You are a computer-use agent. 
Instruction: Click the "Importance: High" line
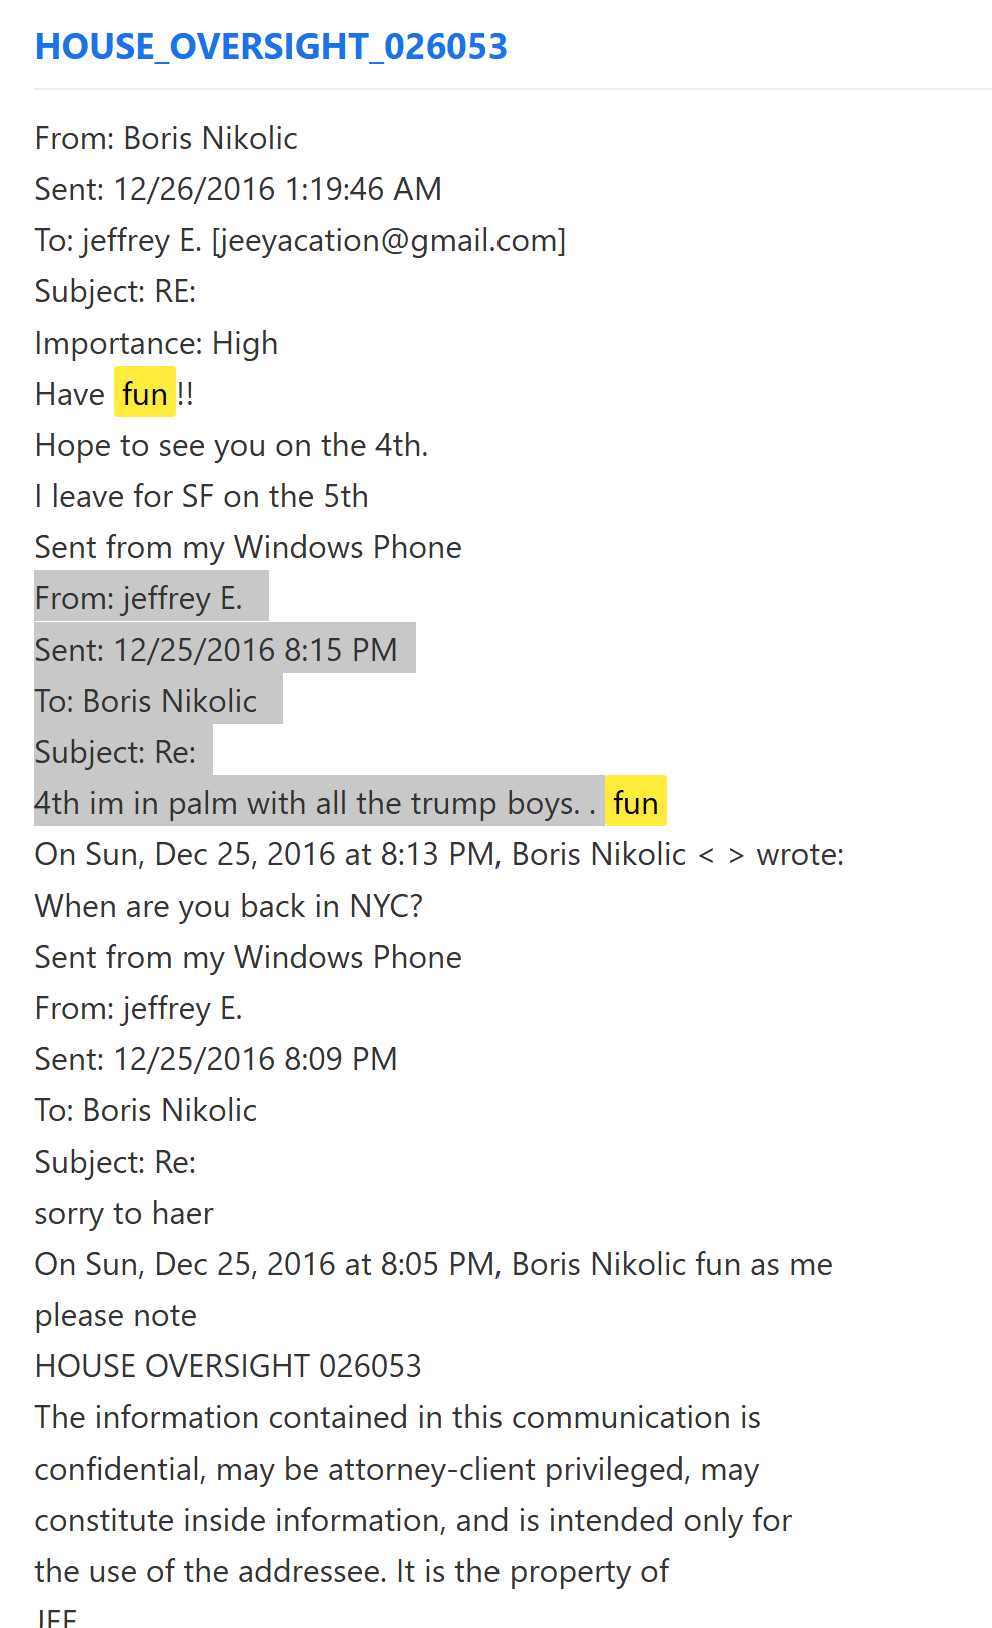(156, 343)
